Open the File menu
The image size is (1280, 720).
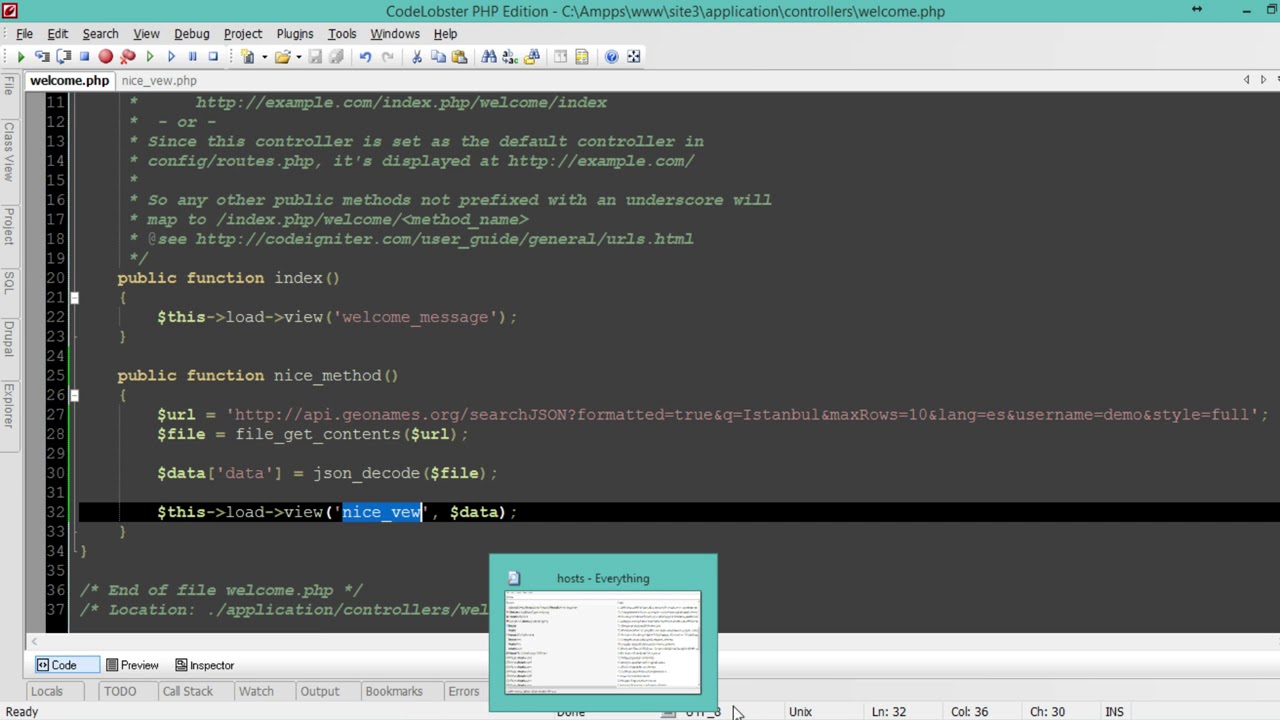(24, 34)
